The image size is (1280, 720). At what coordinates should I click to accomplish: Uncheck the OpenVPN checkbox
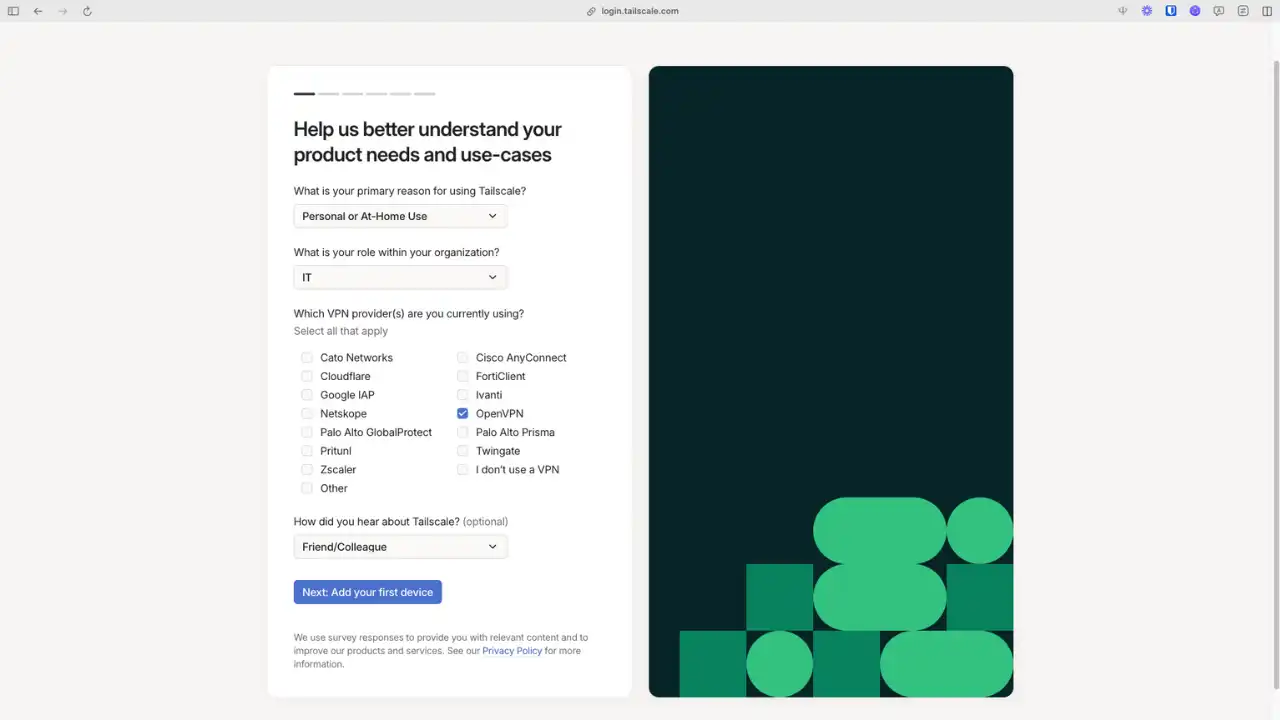click(x=462, y=414)
